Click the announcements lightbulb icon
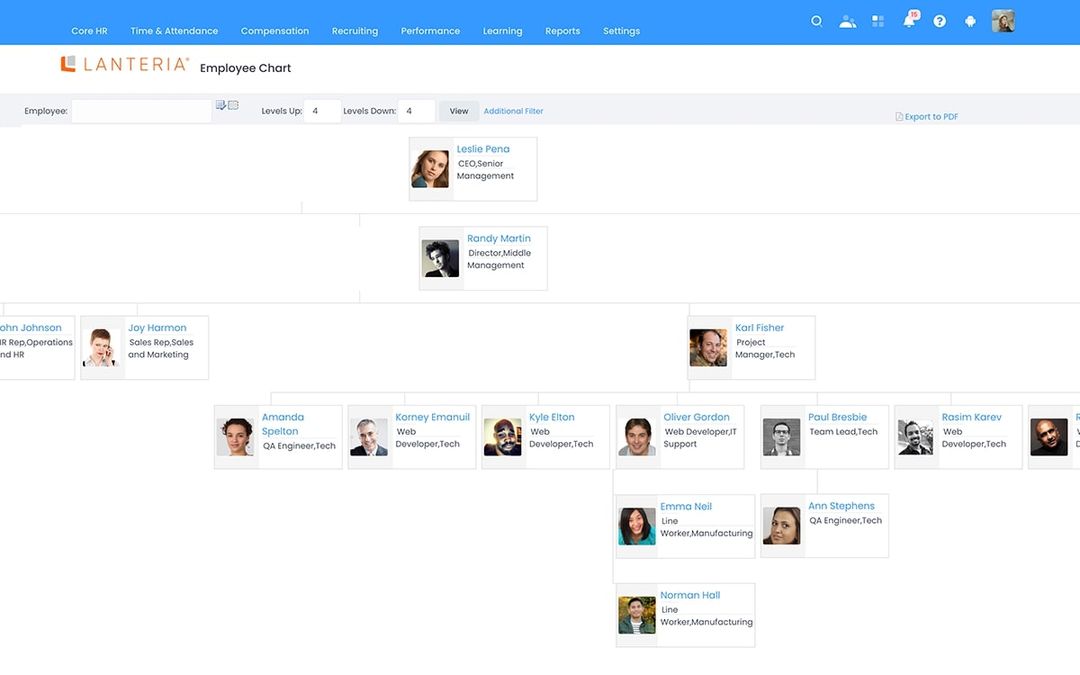This screenshot has width=1080, height=675. pyautogui.click(x=970, y=20)
